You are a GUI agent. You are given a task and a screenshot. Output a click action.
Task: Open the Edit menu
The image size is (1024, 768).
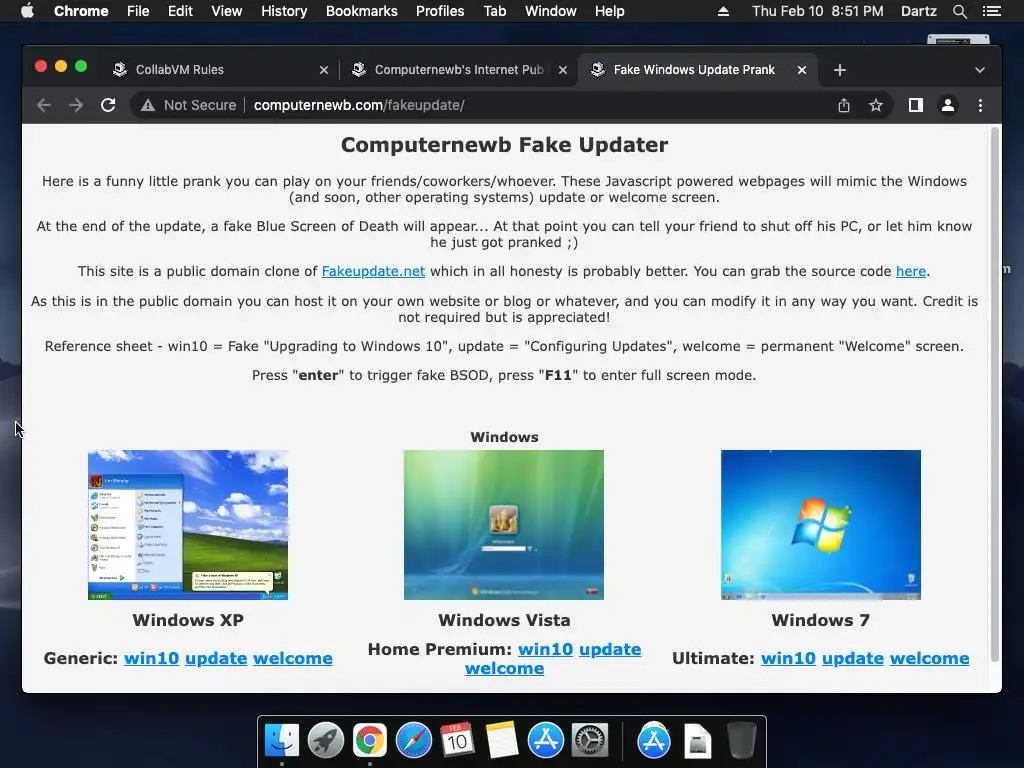point(180,11)
